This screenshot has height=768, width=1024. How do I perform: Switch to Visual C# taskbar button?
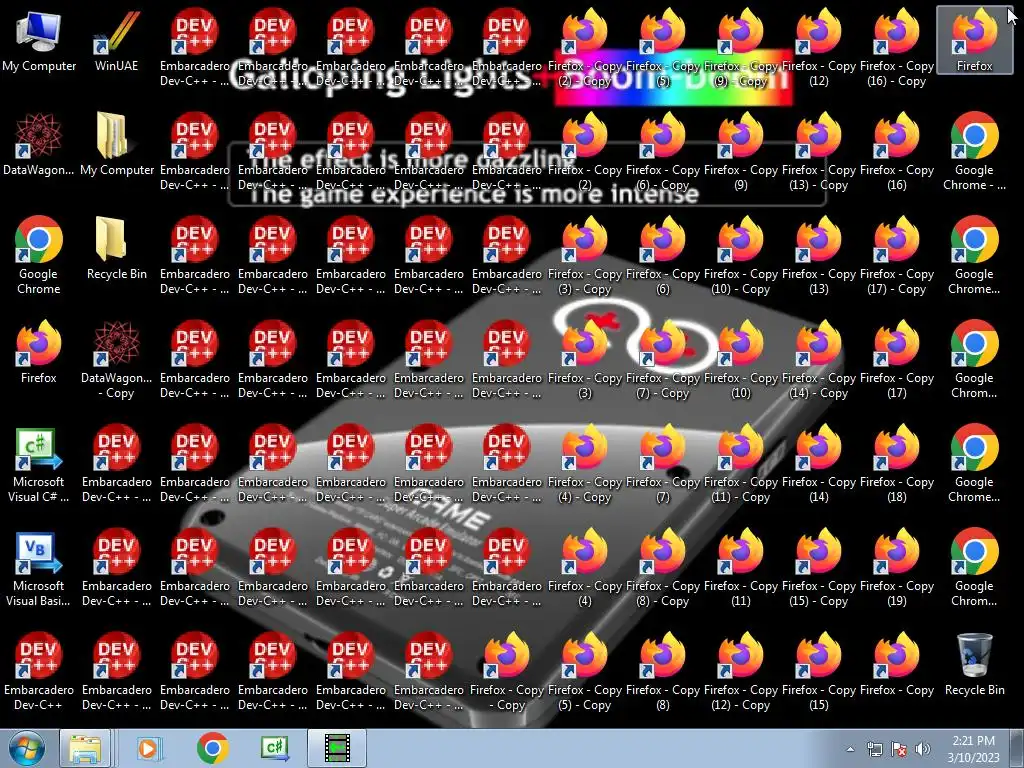(x=275, y=748)
